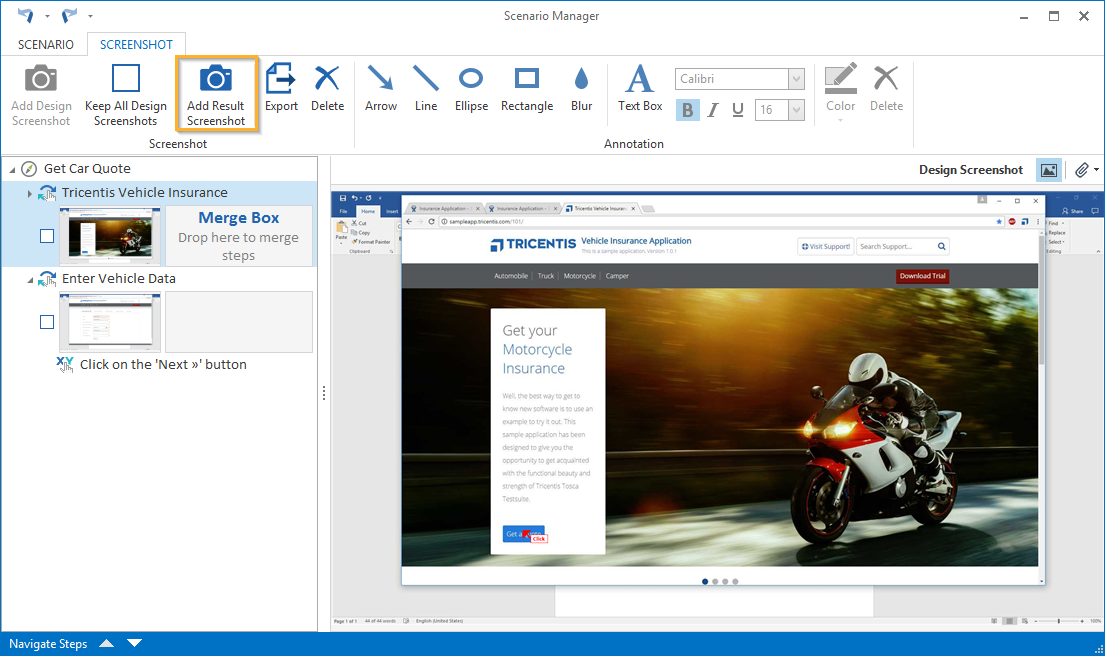Open the font size dropdown showing 16
1105x656 pixels.
(x=796, y=110)
